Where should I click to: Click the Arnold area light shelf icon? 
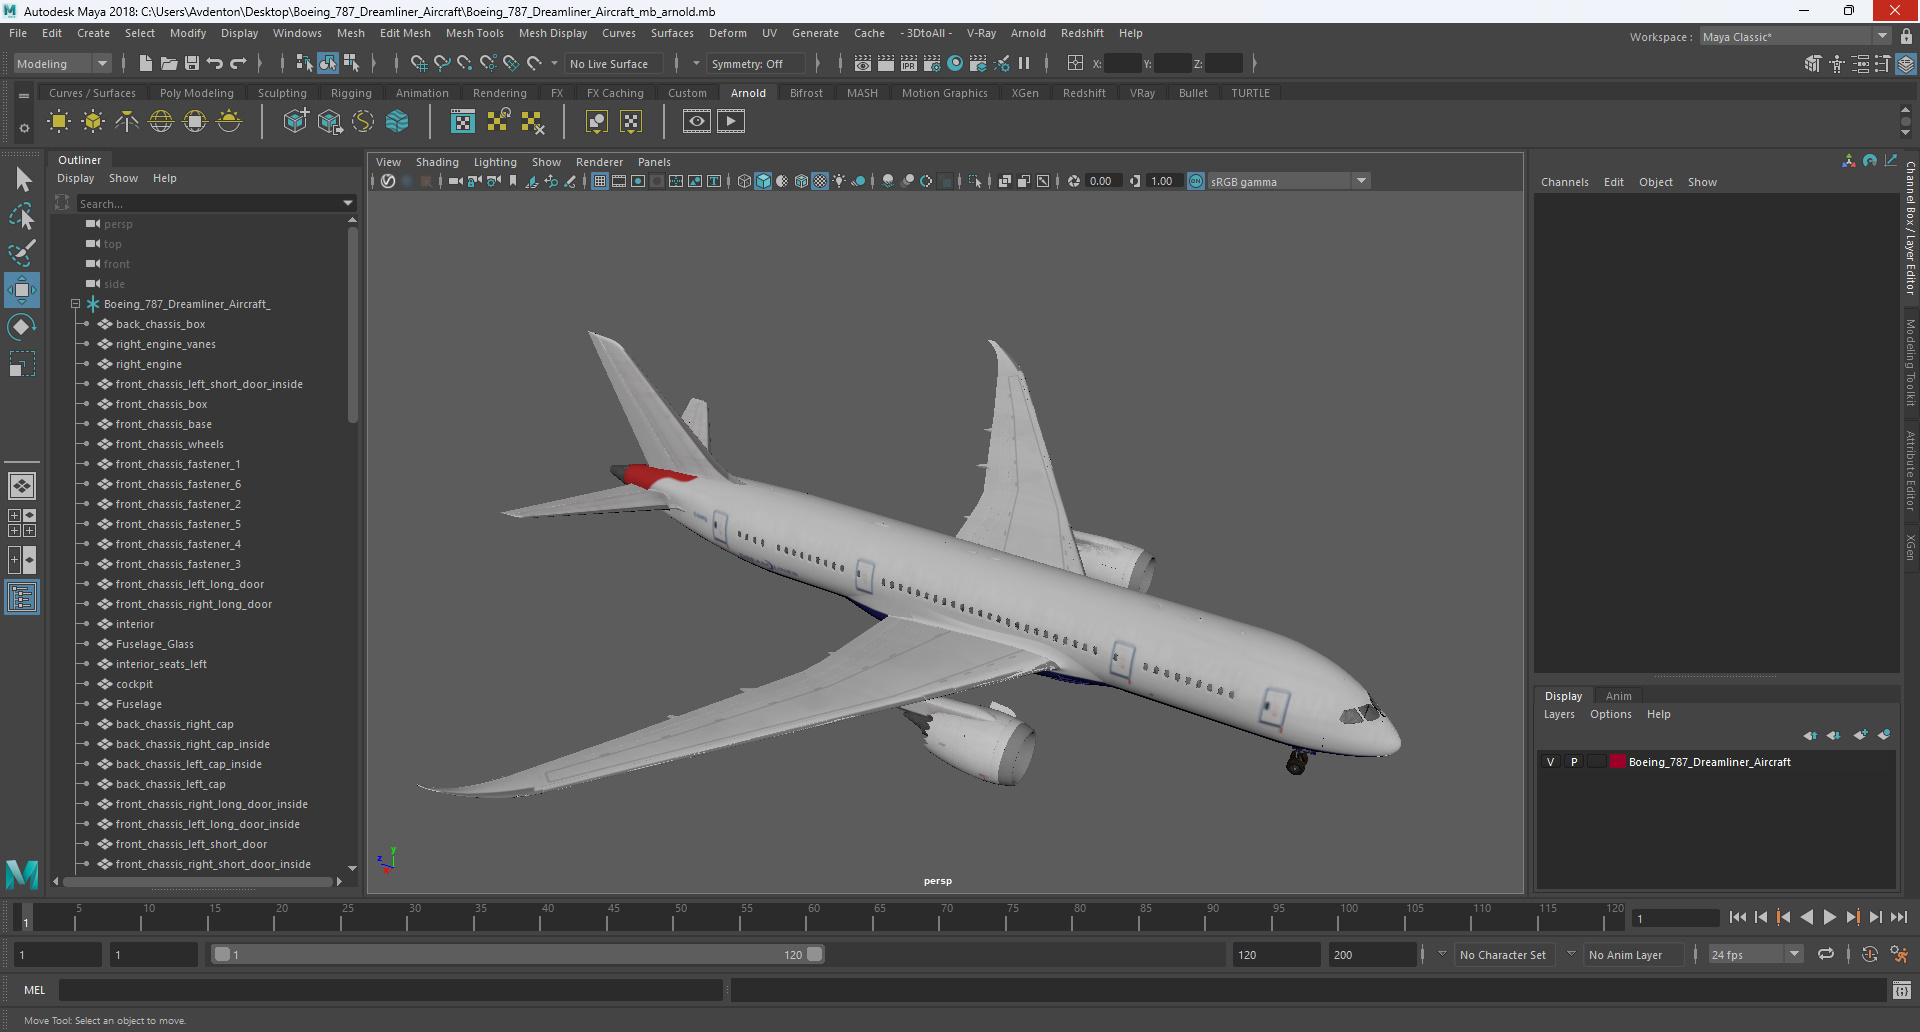click(59, 122)
